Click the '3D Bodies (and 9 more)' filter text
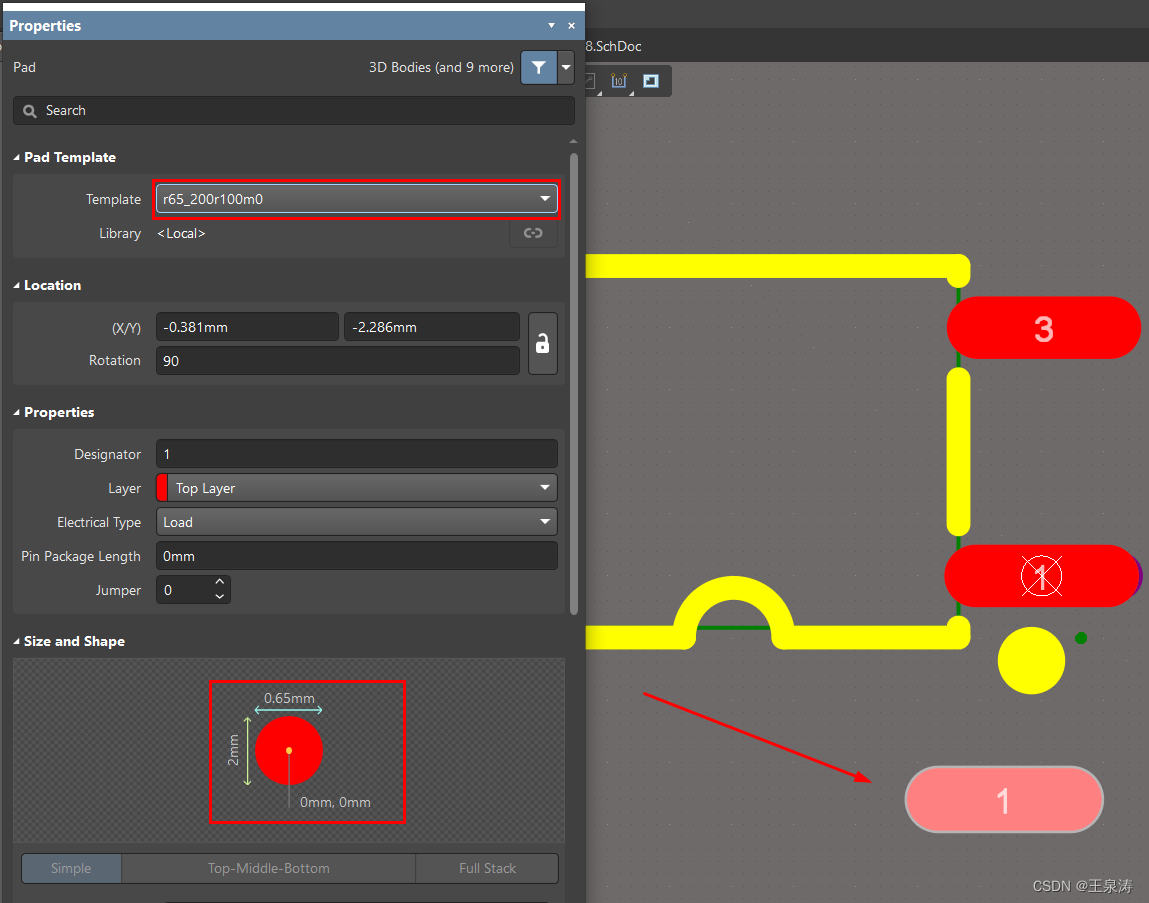 pos(441,67)
